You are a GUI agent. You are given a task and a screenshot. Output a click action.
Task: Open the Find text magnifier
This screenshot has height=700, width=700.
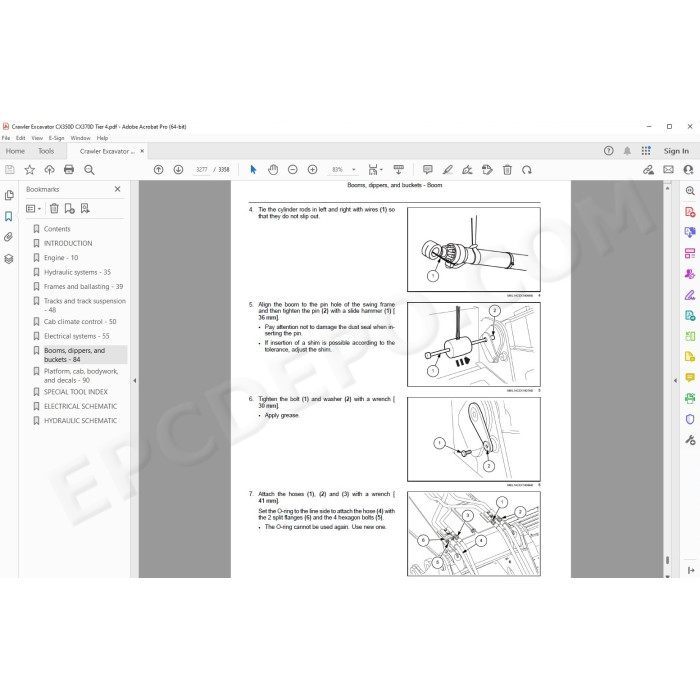tap(89, 170)
